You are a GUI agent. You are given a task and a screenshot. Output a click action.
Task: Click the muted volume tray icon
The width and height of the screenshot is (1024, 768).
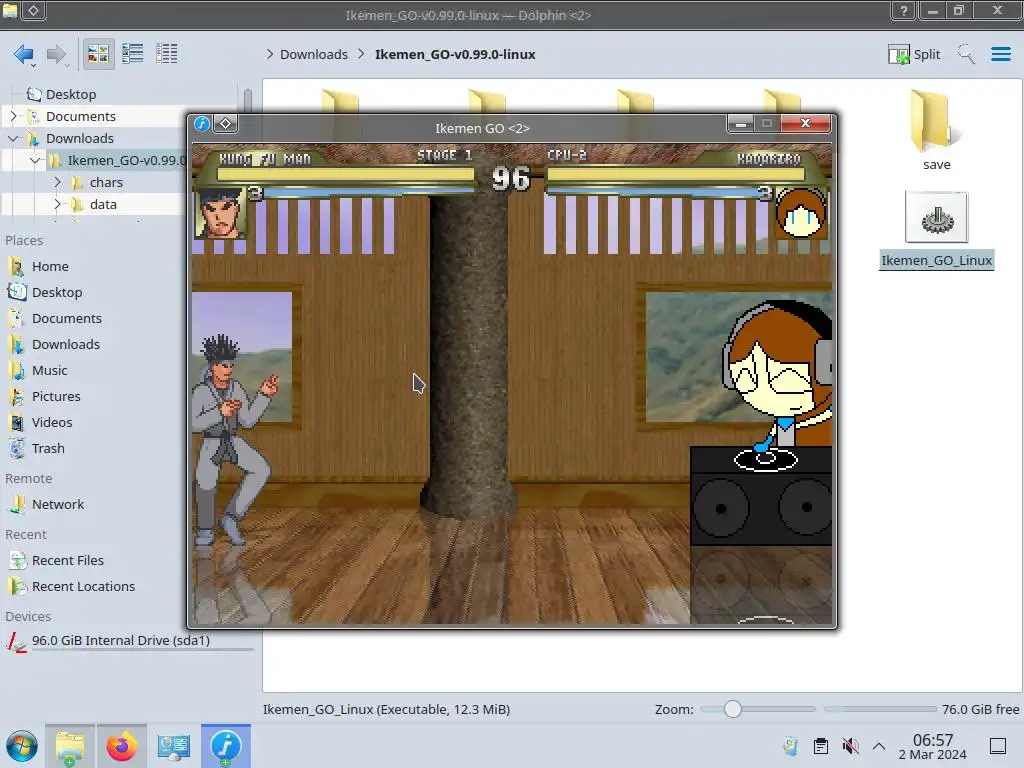(x=850, y=746)
